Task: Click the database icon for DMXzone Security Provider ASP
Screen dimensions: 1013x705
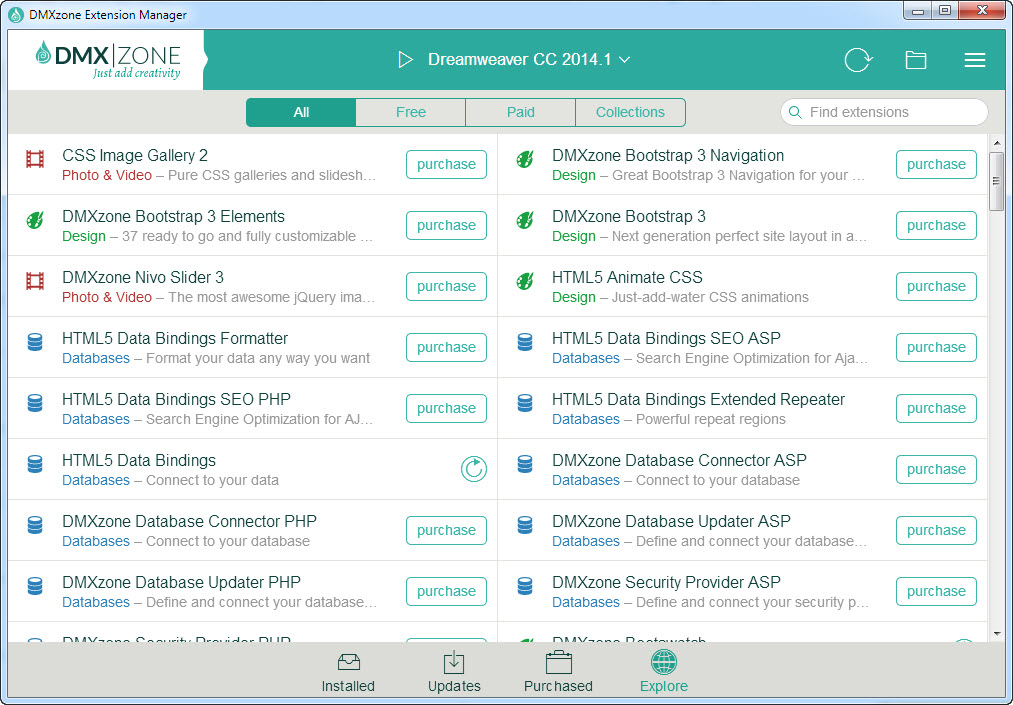Action: 525,586
